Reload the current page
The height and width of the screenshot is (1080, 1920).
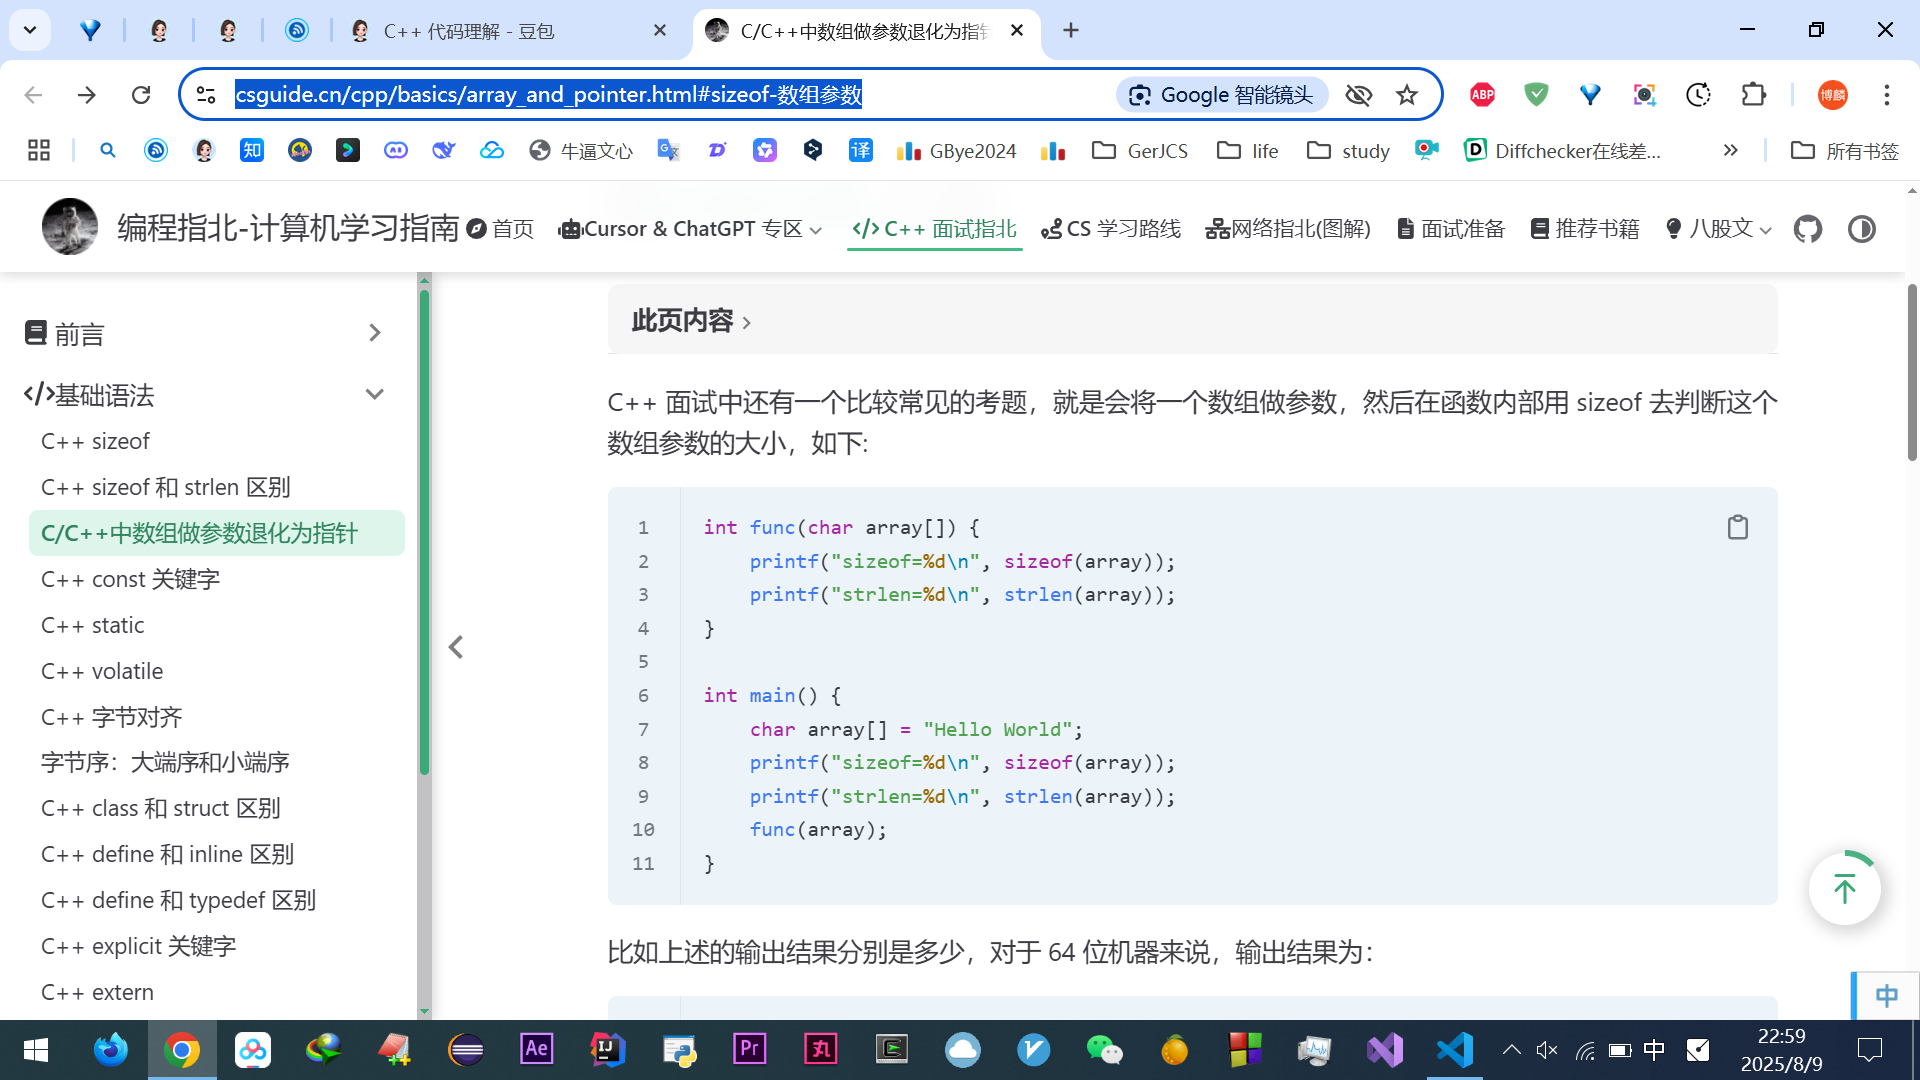click(x=141, y=95)
